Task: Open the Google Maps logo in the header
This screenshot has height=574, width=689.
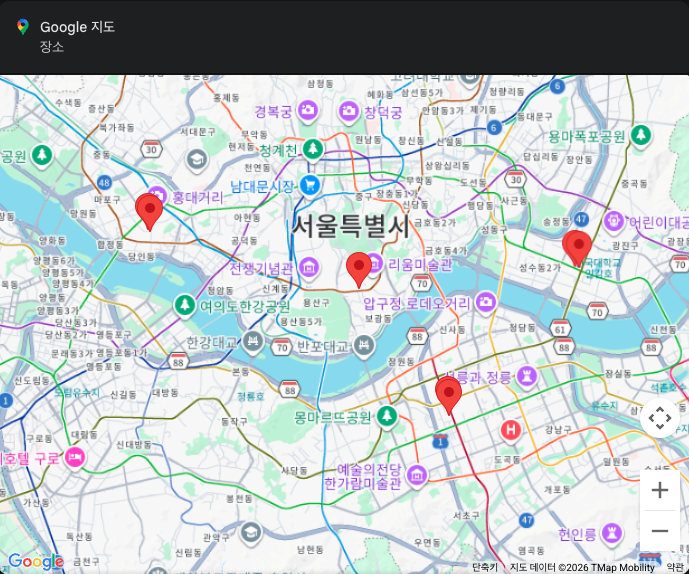Action: (x=23, y=27)
